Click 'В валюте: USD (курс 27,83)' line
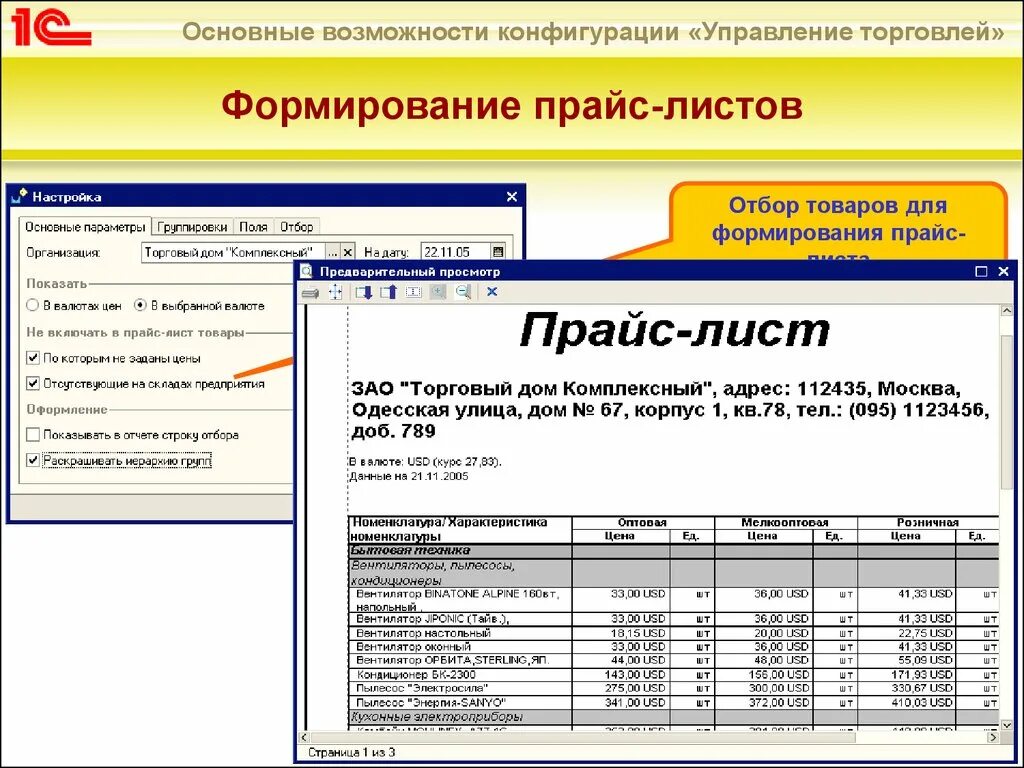 (x=425, y=462)
